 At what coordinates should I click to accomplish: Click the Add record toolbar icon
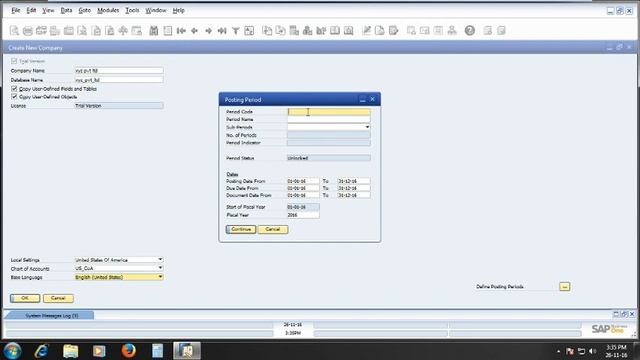point(167,31)
